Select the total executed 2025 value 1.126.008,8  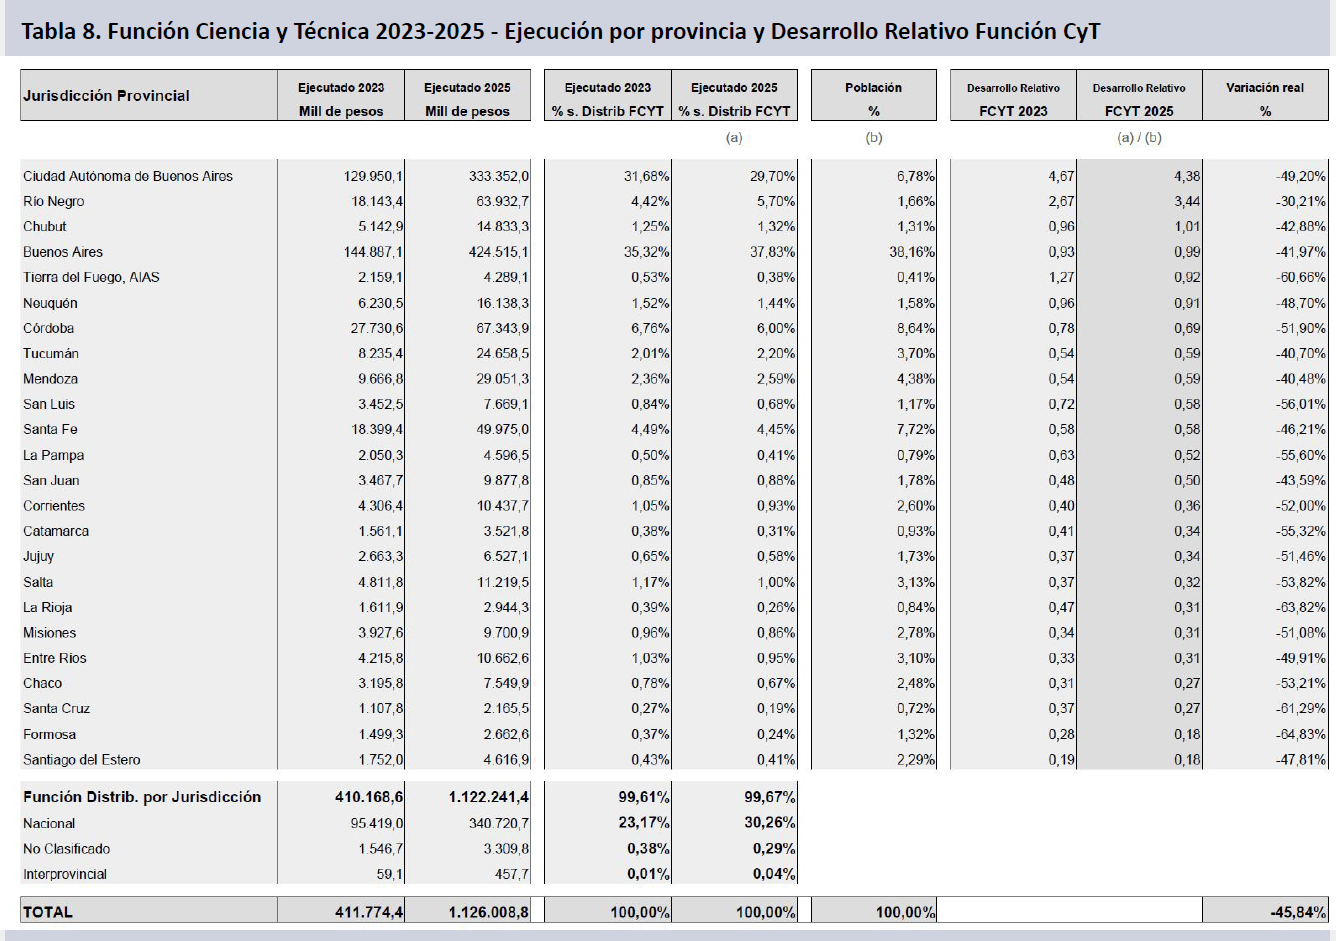click(488, 912)
